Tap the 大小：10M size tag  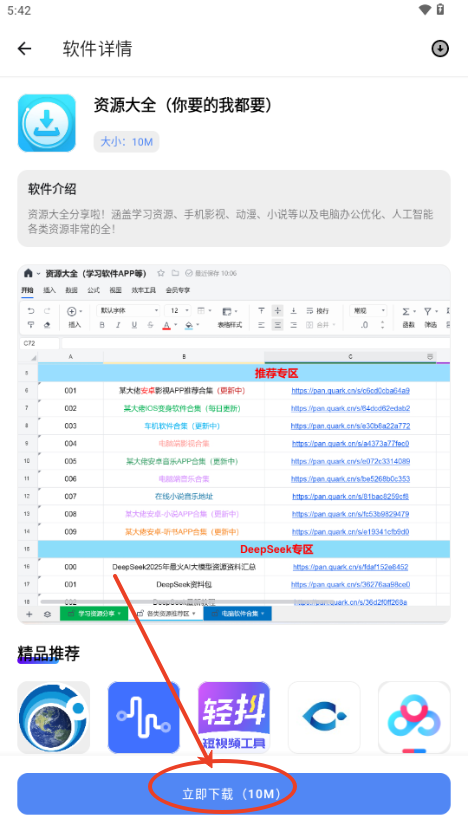126,142
